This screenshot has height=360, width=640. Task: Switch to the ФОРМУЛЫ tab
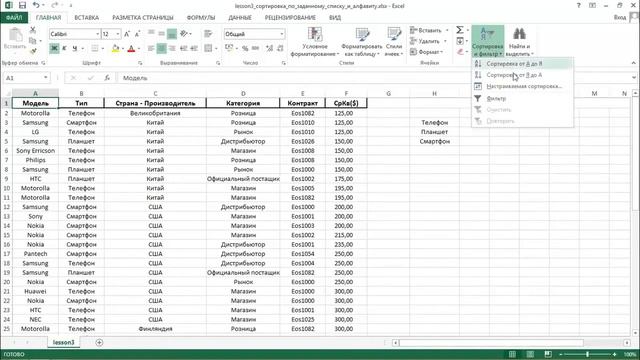[201, 18]
